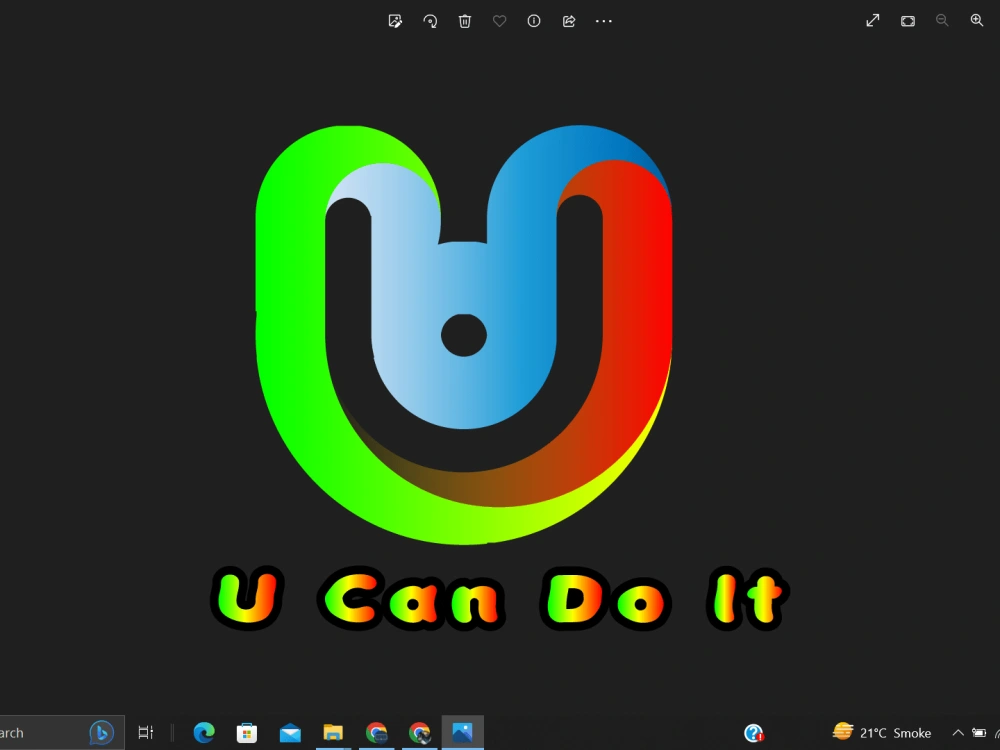Expand hidden system tray icons
The image size is (1000, 750).
pyautogui.click(x=958, y=732)
